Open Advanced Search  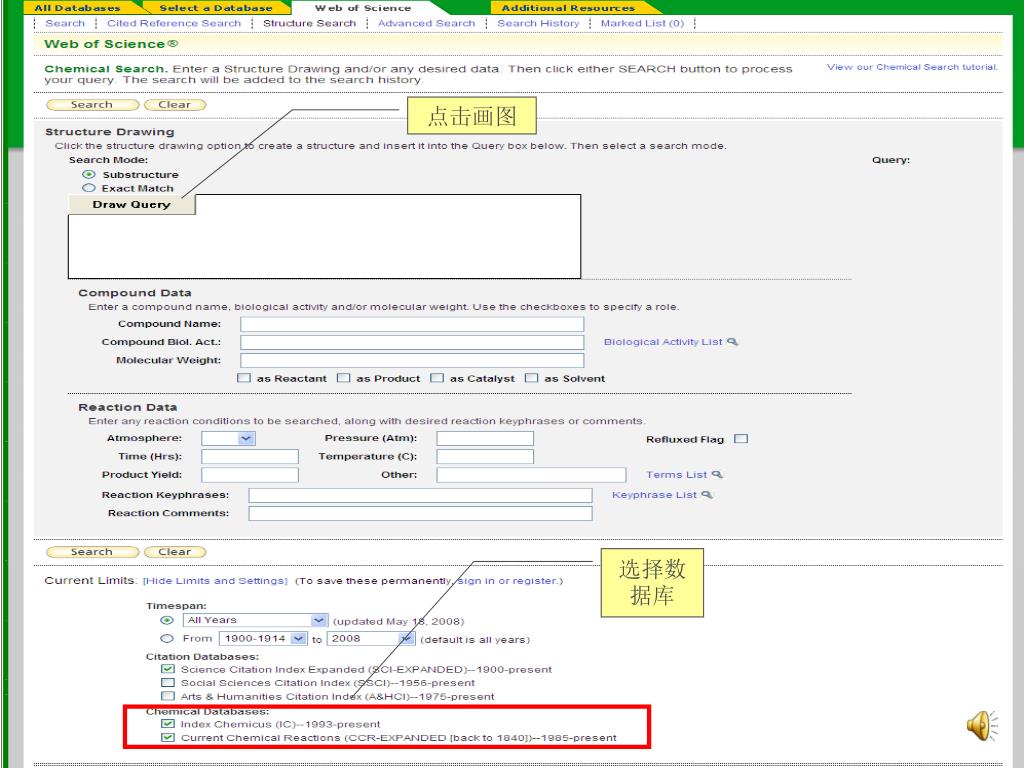point(426,24)
